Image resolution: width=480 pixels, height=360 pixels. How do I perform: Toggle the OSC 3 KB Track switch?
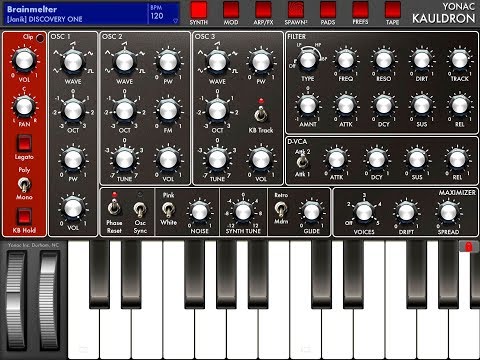coord(261,114)
